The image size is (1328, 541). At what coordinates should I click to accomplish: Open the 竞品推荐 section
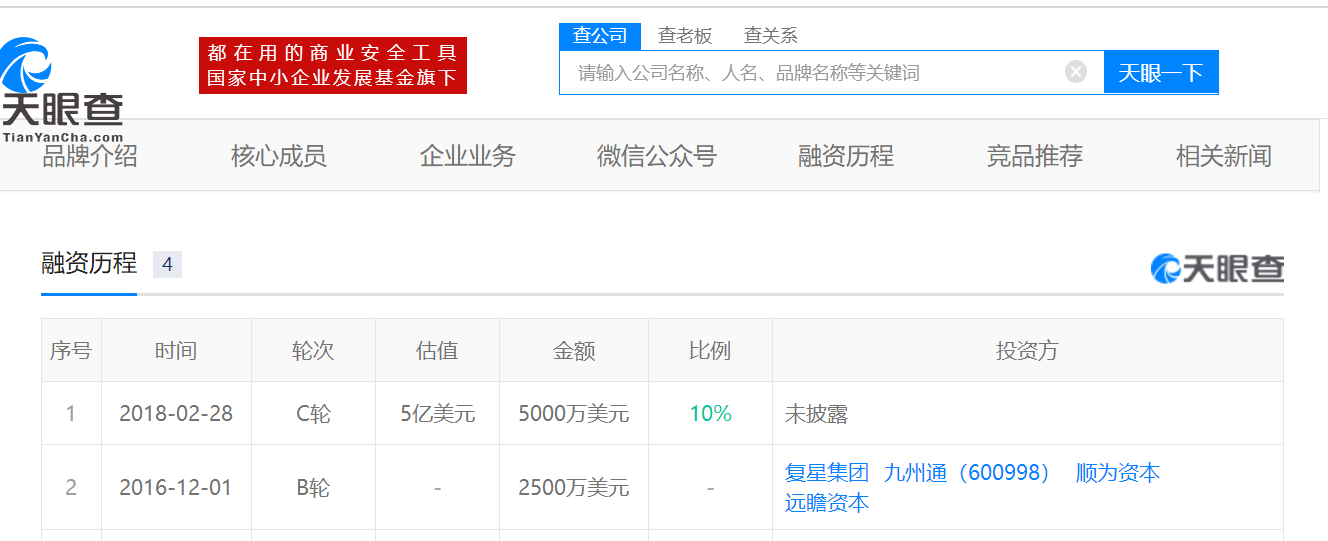(1035, 156)
